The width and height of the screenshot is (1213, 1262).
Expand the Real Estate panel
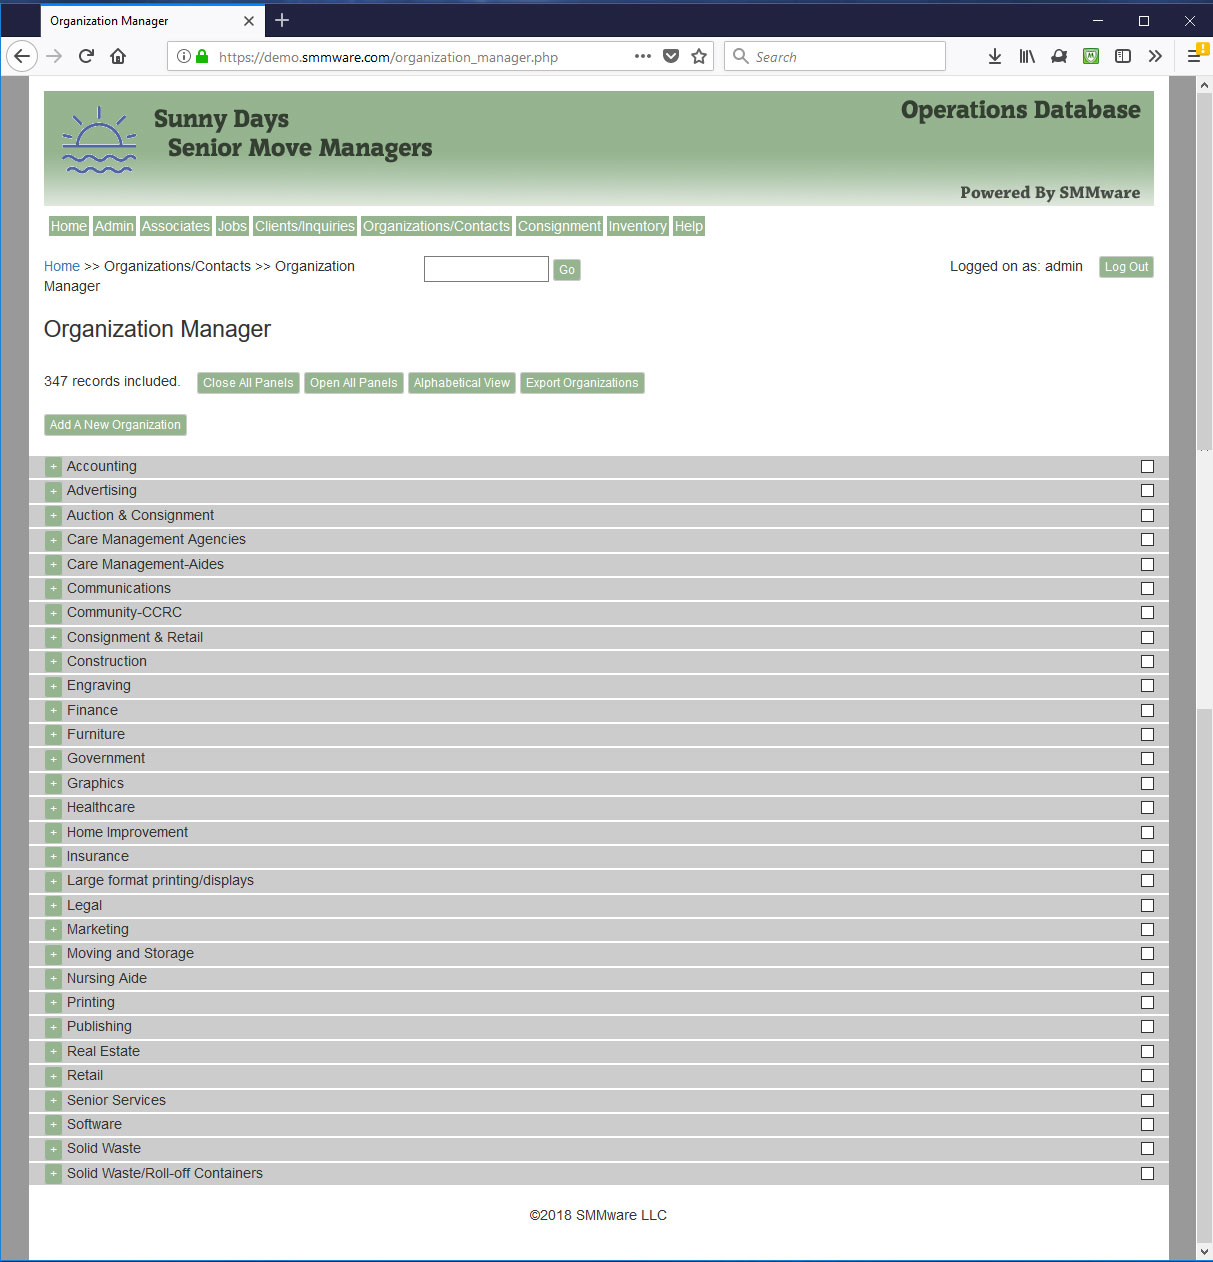(x=54, y=1052)
